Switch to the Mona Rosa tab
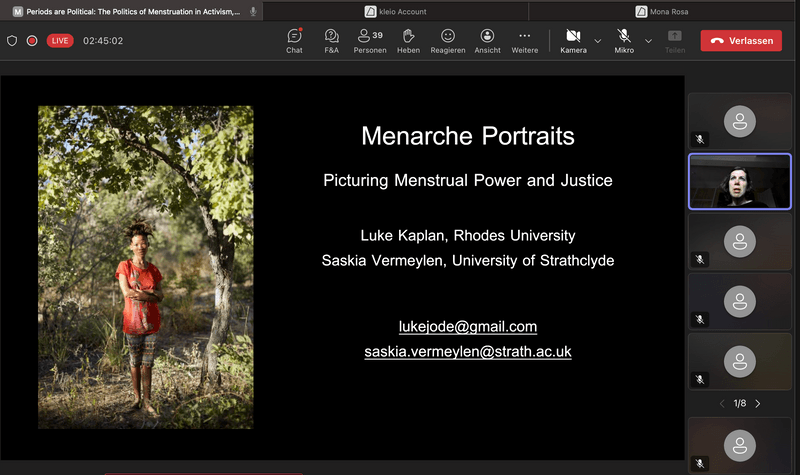This screenshot has height=475, width=800. coord(662,11)
